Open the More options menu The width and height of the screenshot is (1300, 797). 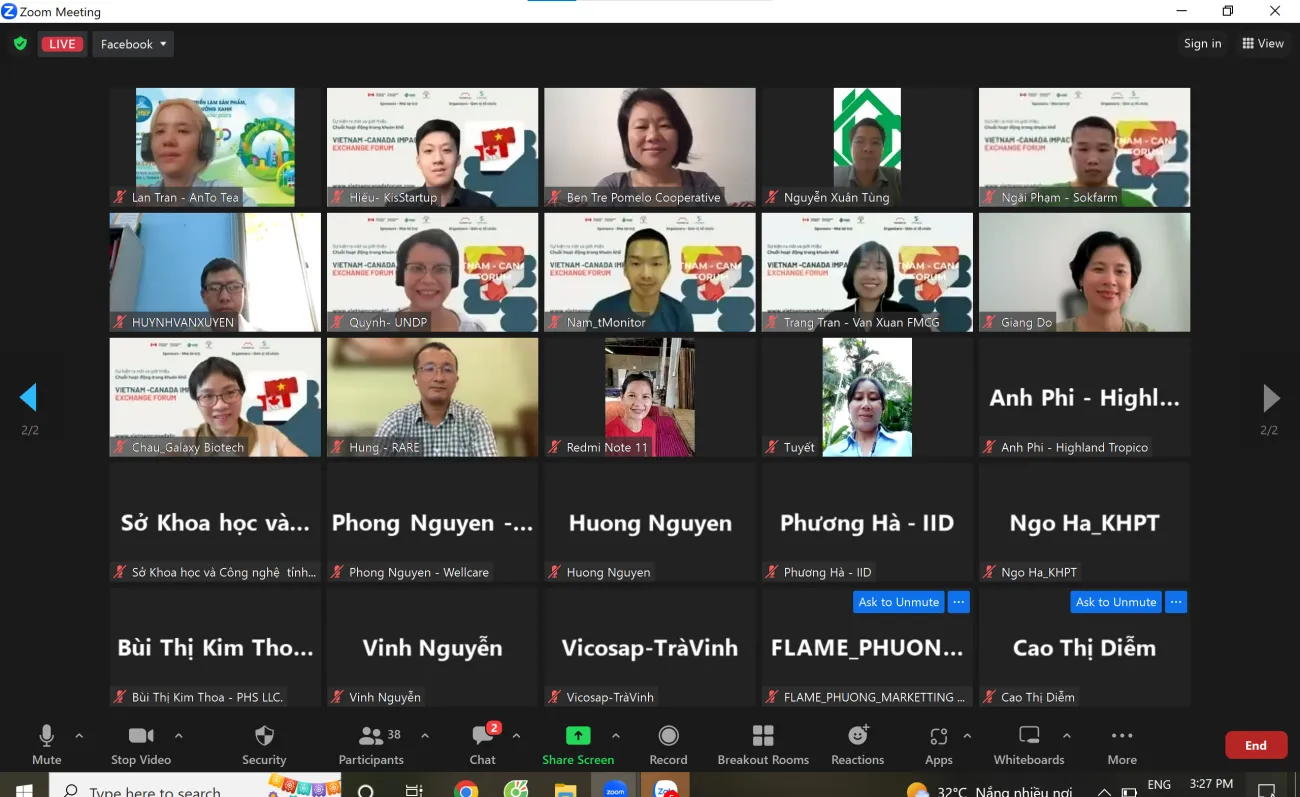pos(1122,745)
